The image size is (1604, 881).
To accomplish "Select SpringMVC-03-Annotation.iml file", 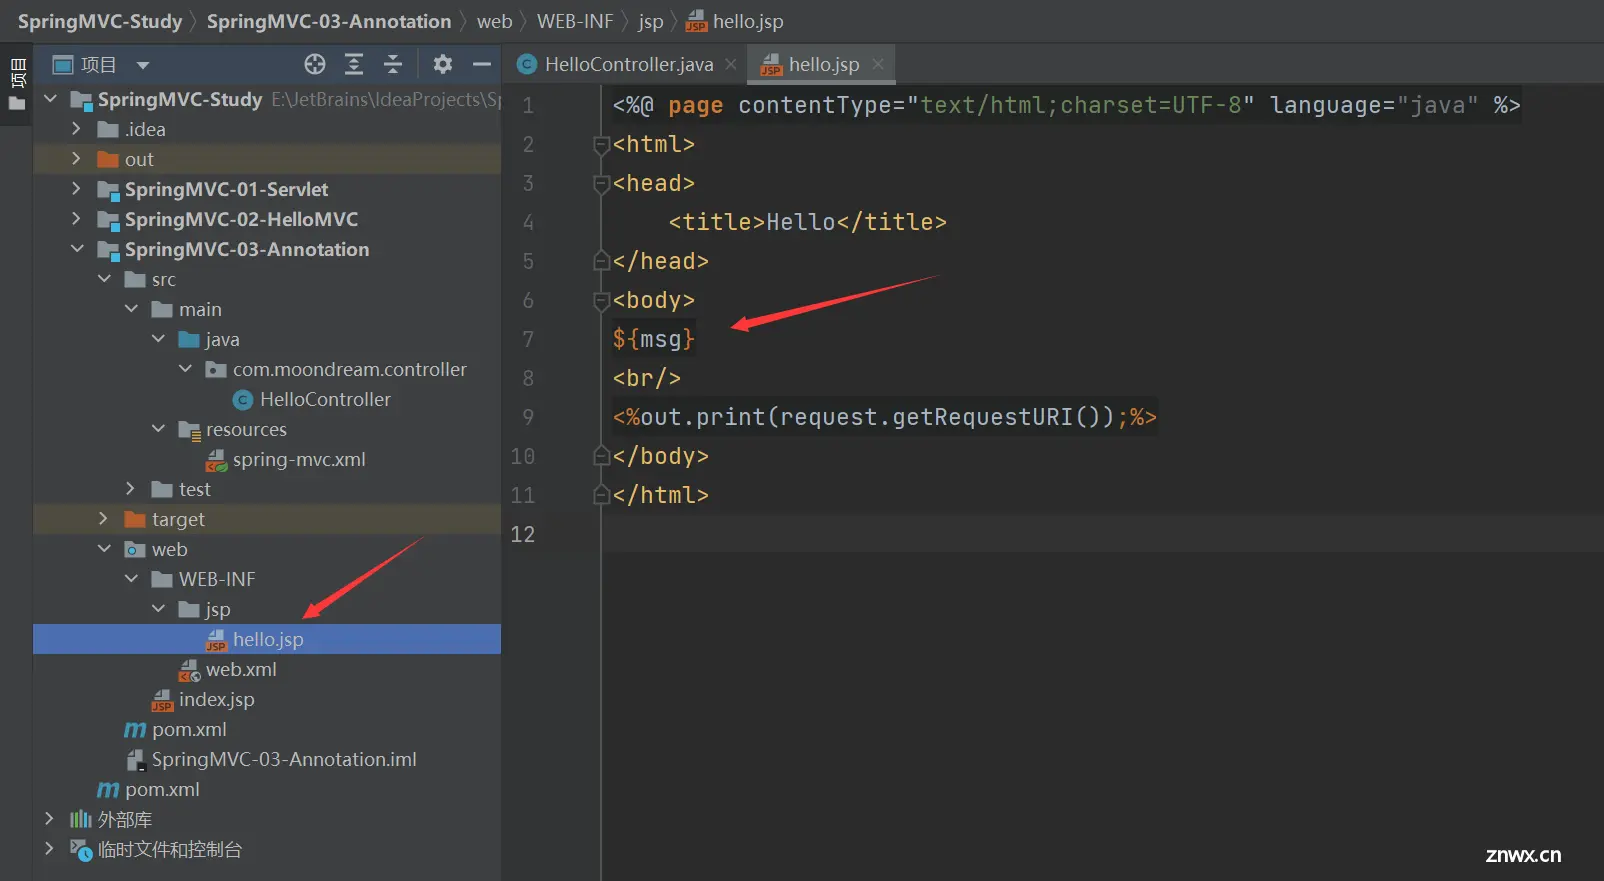I will click(x=284, y=760).
